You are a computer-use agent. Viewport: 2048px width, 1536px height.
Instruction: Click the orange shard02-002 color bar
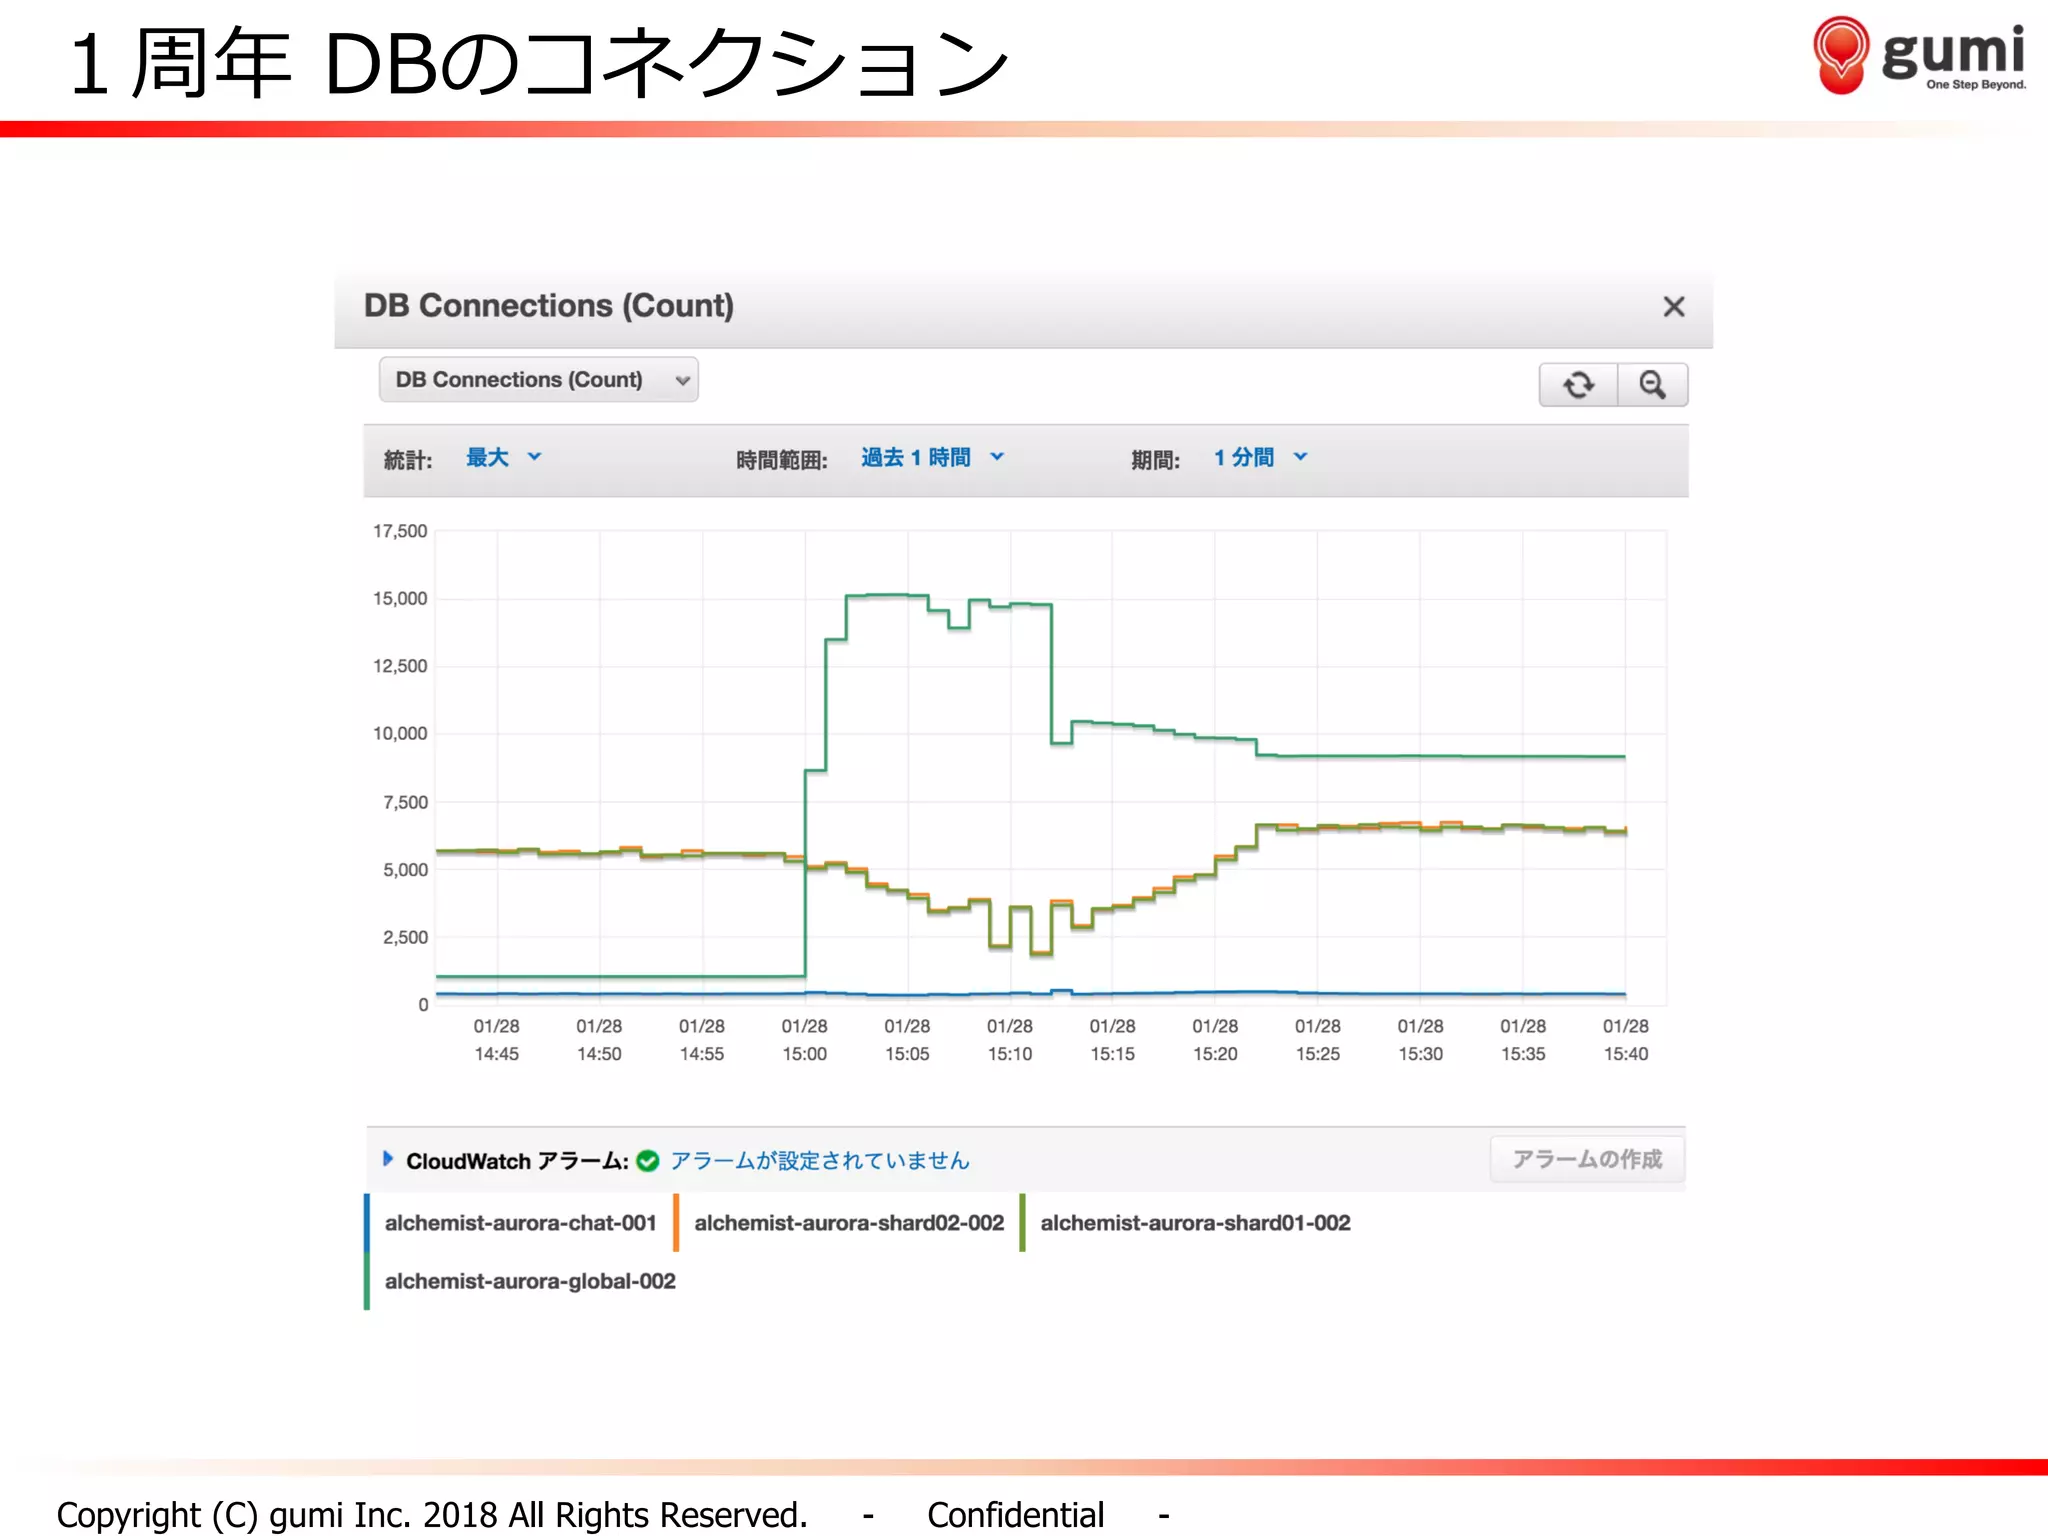676,1223
